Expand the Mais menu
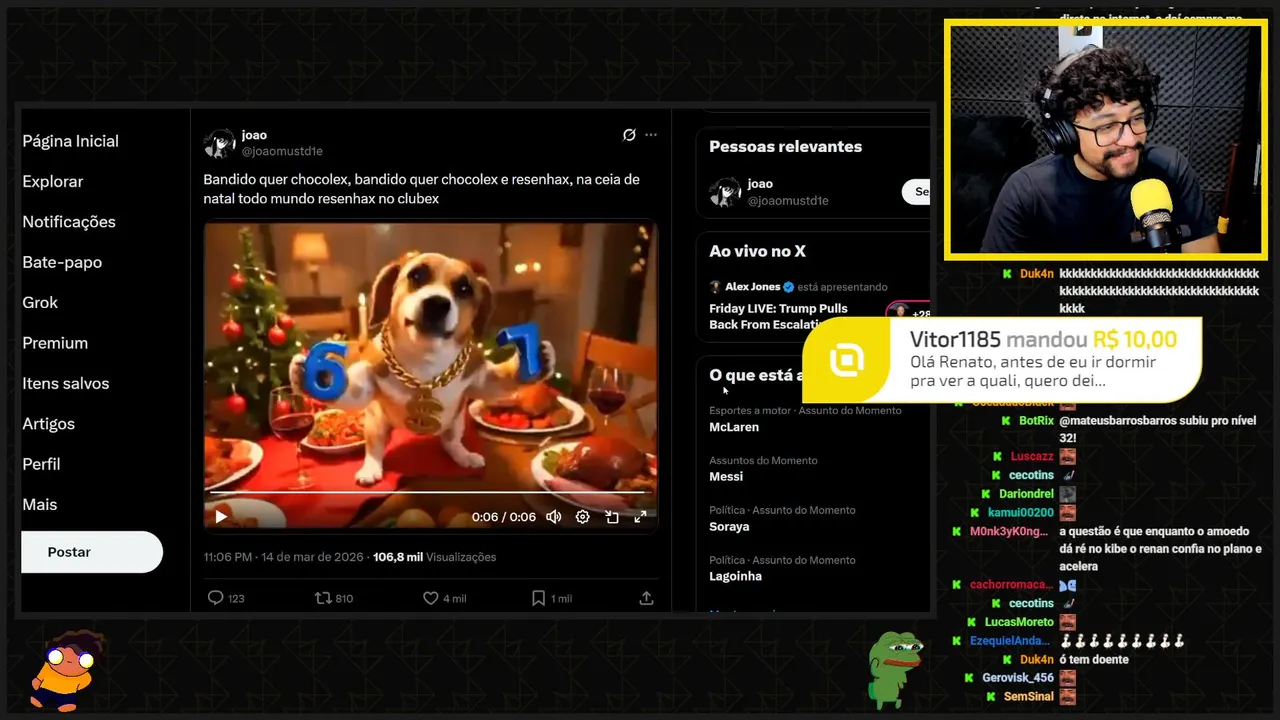 coord(40,505)
